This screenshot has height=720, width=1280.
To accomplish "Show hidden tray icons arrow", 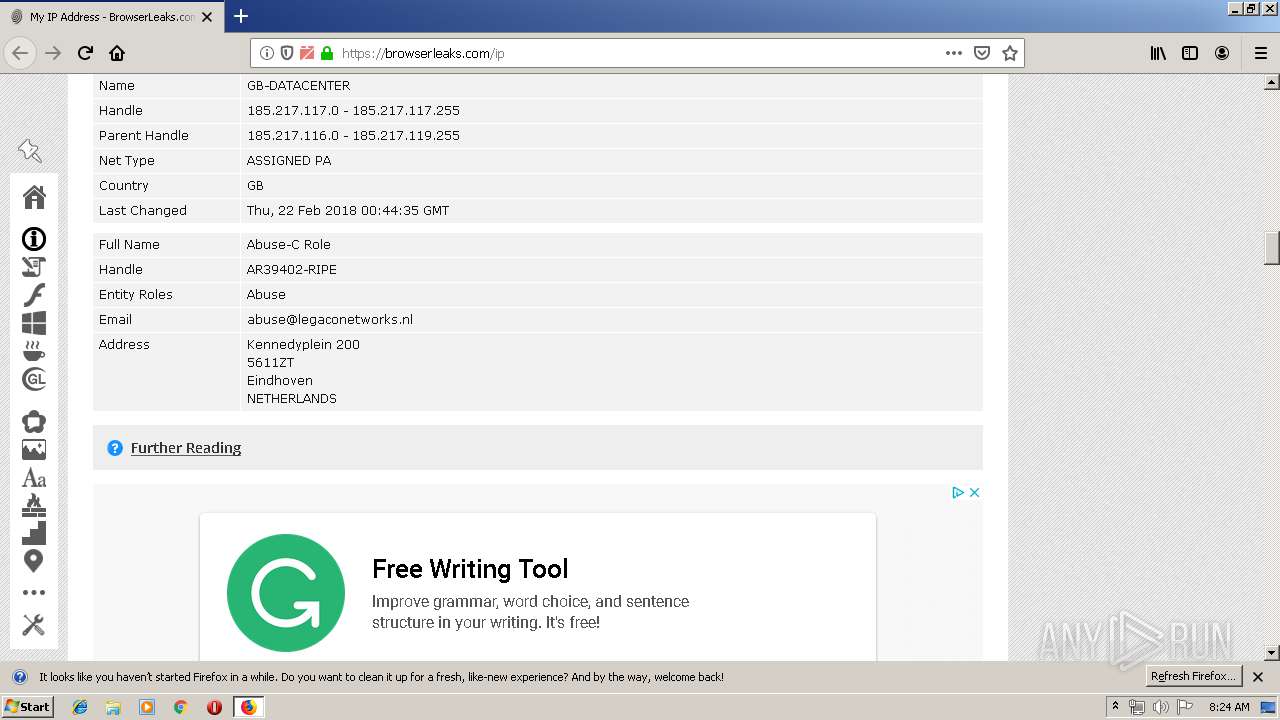I will pos(1115,707).
